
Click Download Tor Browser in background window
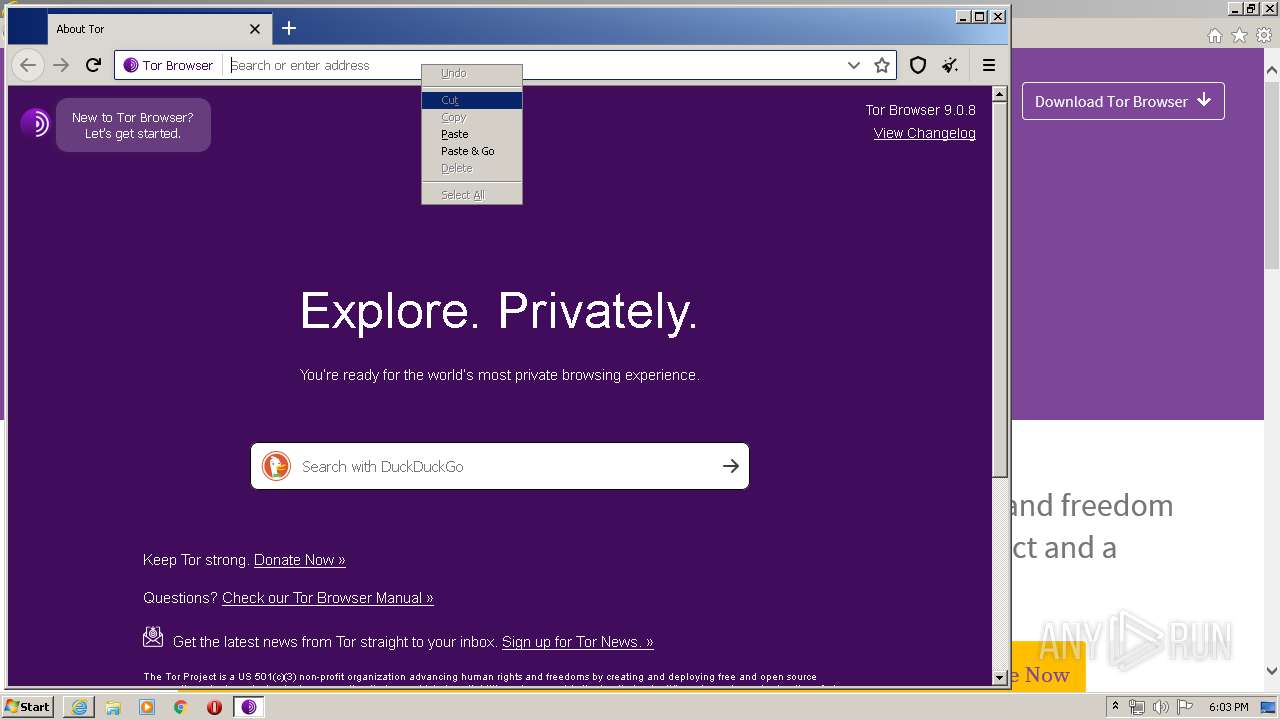(x=1123, y=101)
